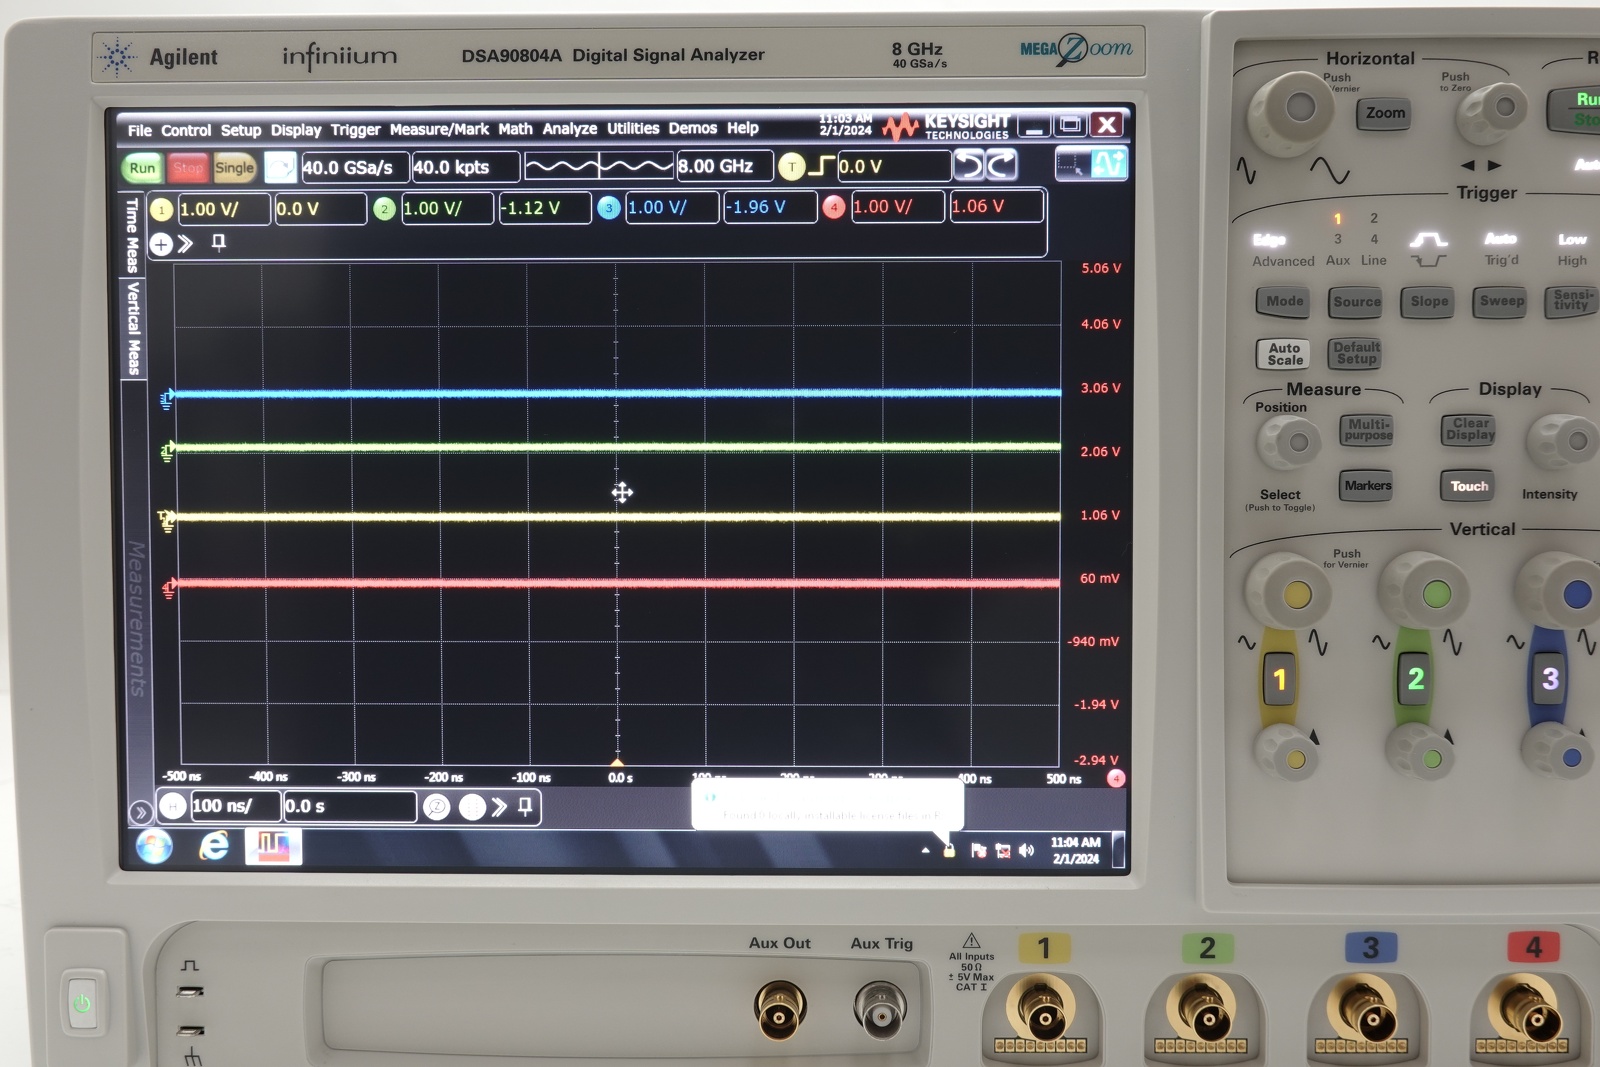Switch to the Vertical Meas side tab

click(133, 329)
